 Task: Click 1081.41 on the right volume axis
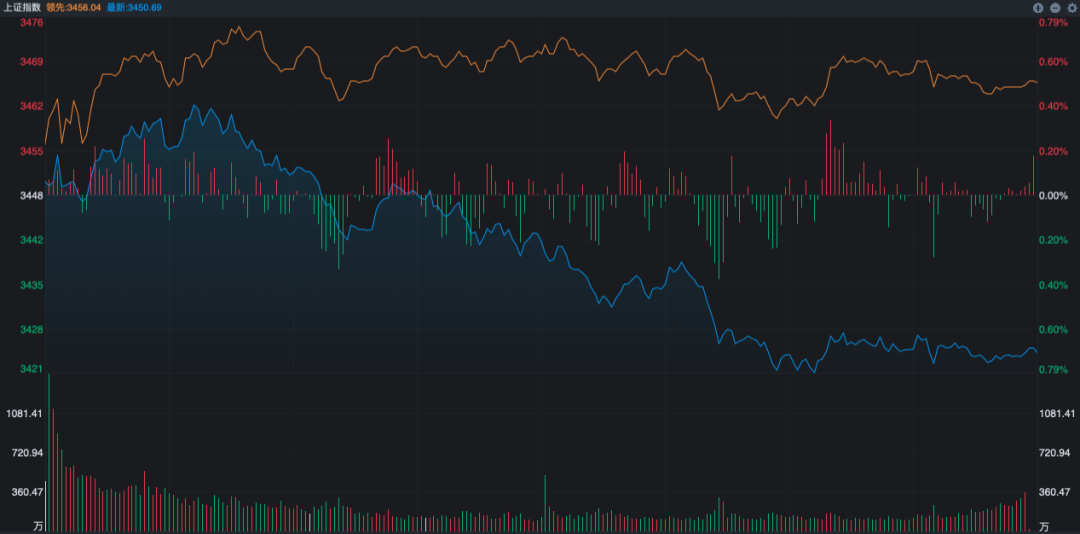pyautogui.click(x=1057, y=413)
